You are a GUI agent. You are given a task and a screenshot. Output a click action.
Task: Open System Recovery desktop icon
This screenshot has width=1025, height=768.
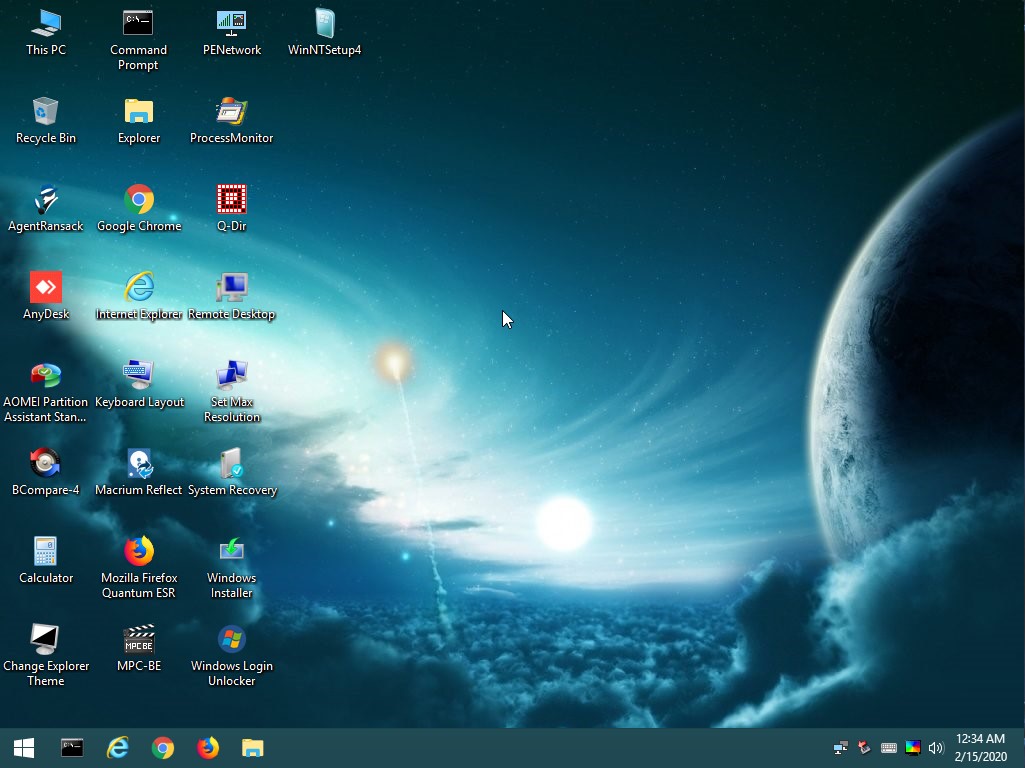click(x=231, y=473)
